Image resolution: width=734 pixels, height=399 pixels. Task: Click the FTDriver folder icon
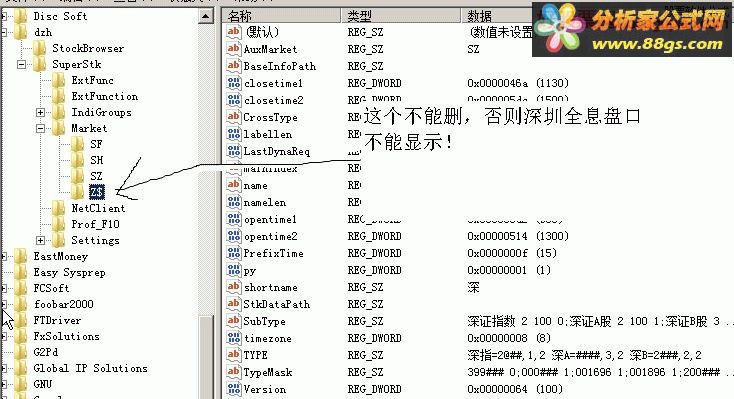coord(21,320)
